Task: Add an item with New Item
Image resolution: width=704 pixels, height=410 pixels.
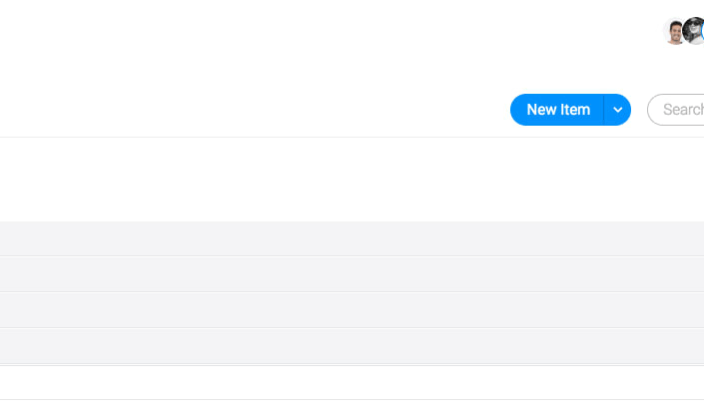Action: (x=557, y=110)
